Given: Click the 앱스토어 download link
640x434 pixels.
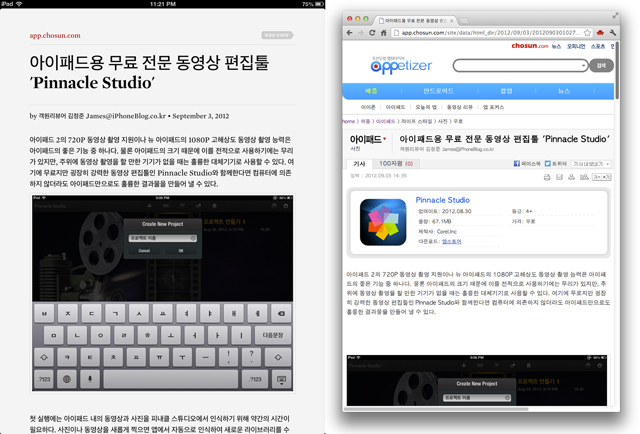Looking at the screenshot, I should tap(451, 242).
